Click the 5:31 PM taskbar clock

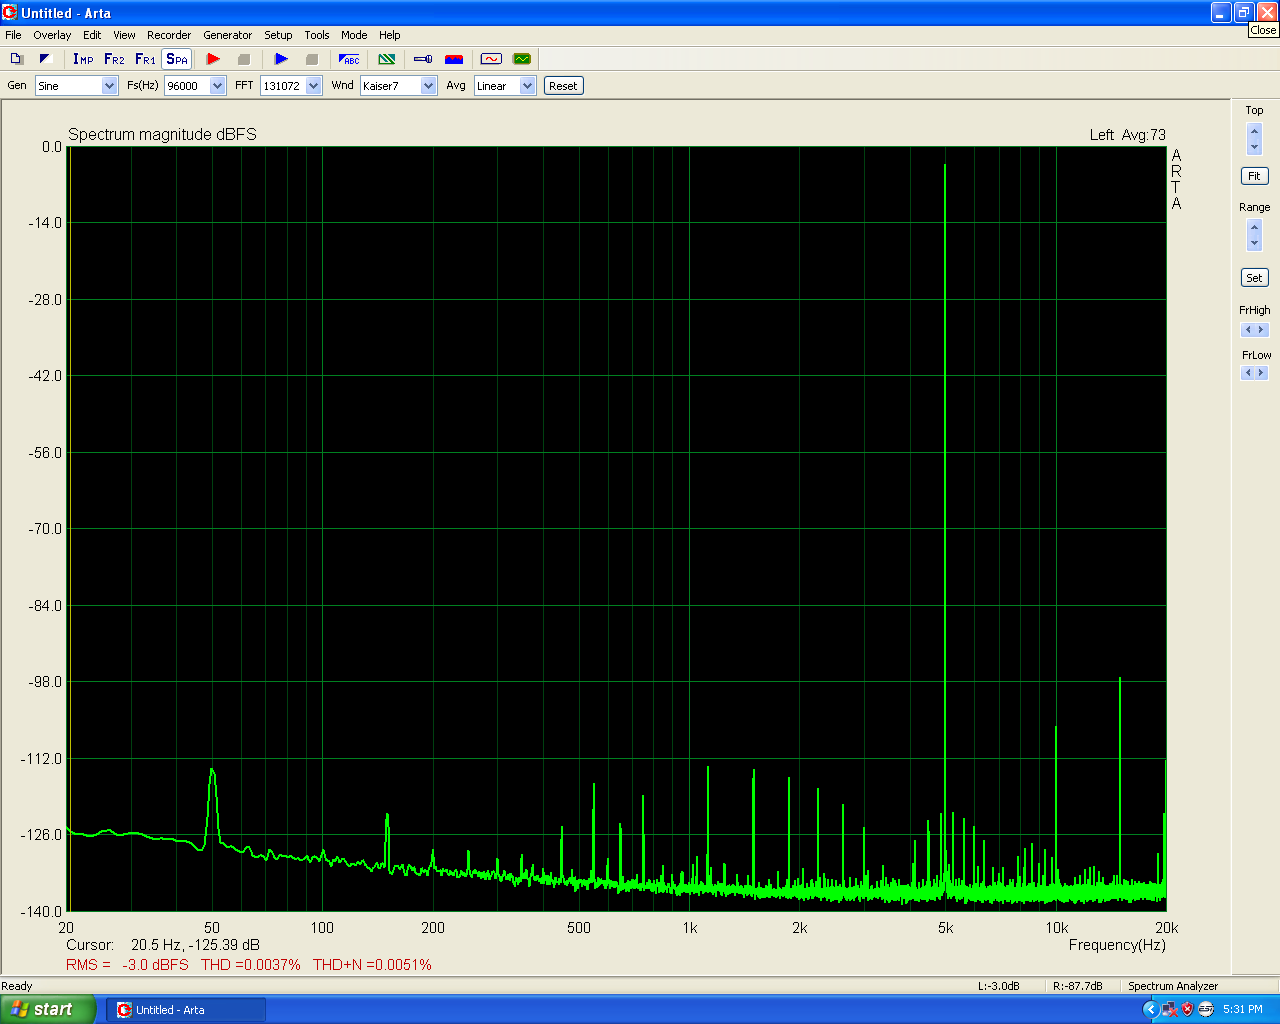pos(1243,1010)
